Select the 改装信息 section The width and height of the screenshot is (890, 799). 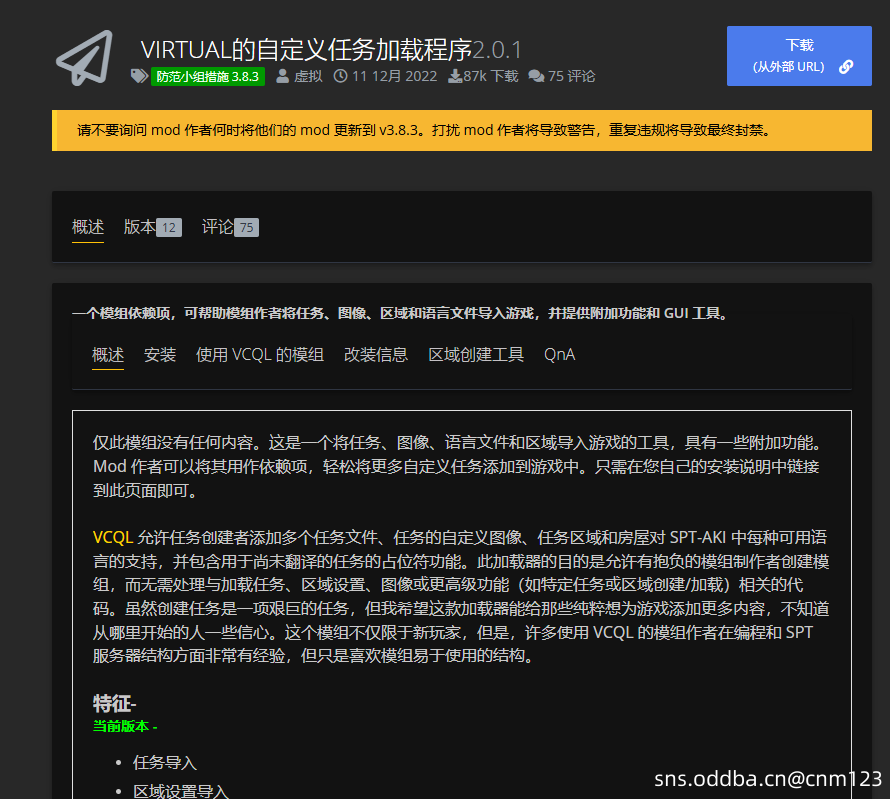click(376, 354)
